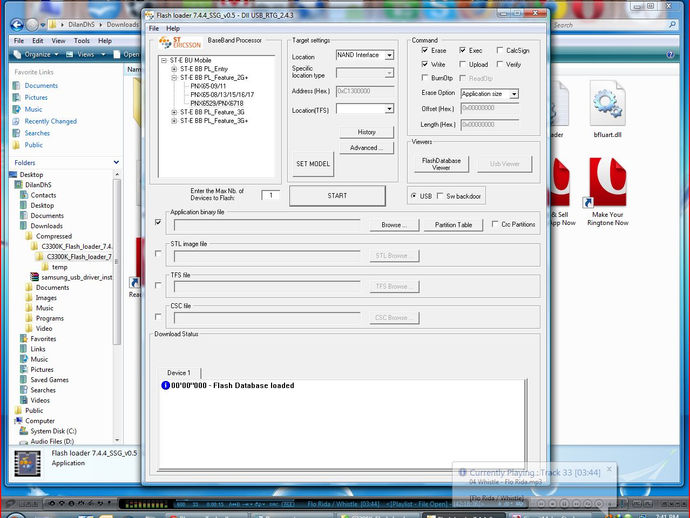Select the Device 1 tab
Image resolution: width=690 pixels, height=518 pixels.
click(179, 373)
